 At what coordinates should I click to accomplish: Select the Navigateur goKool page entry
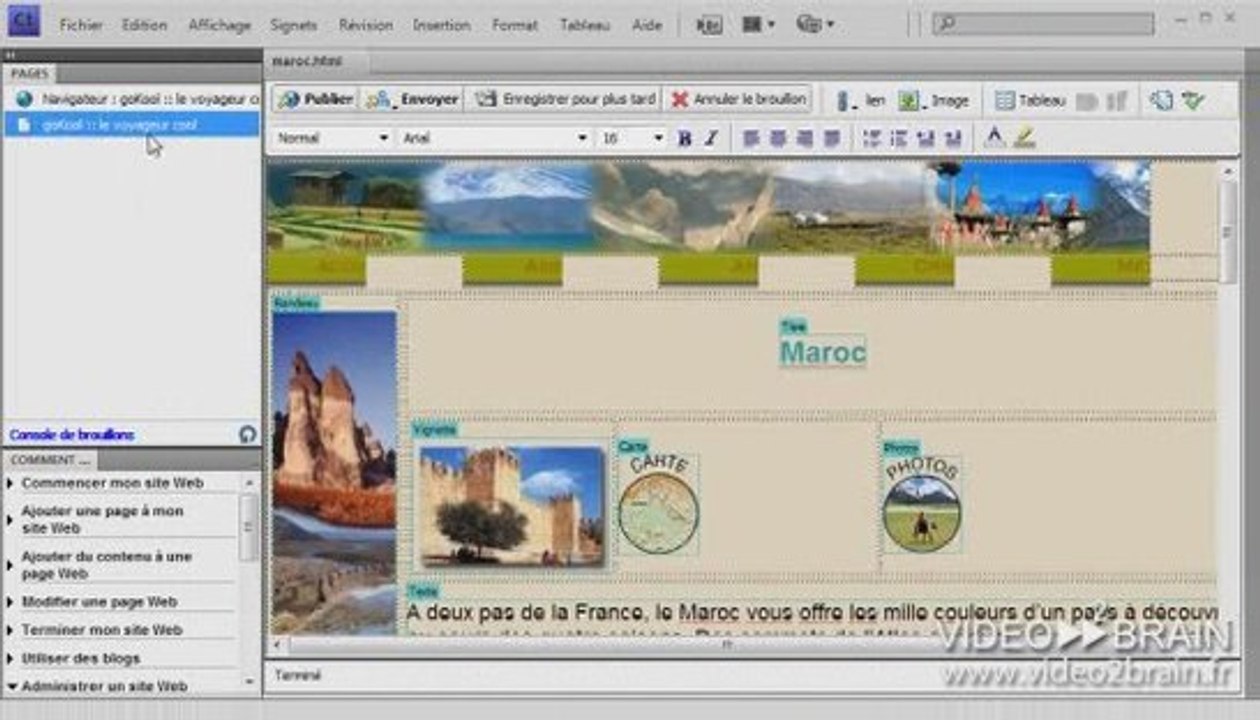pyautogui.click(x=131, y=99)
